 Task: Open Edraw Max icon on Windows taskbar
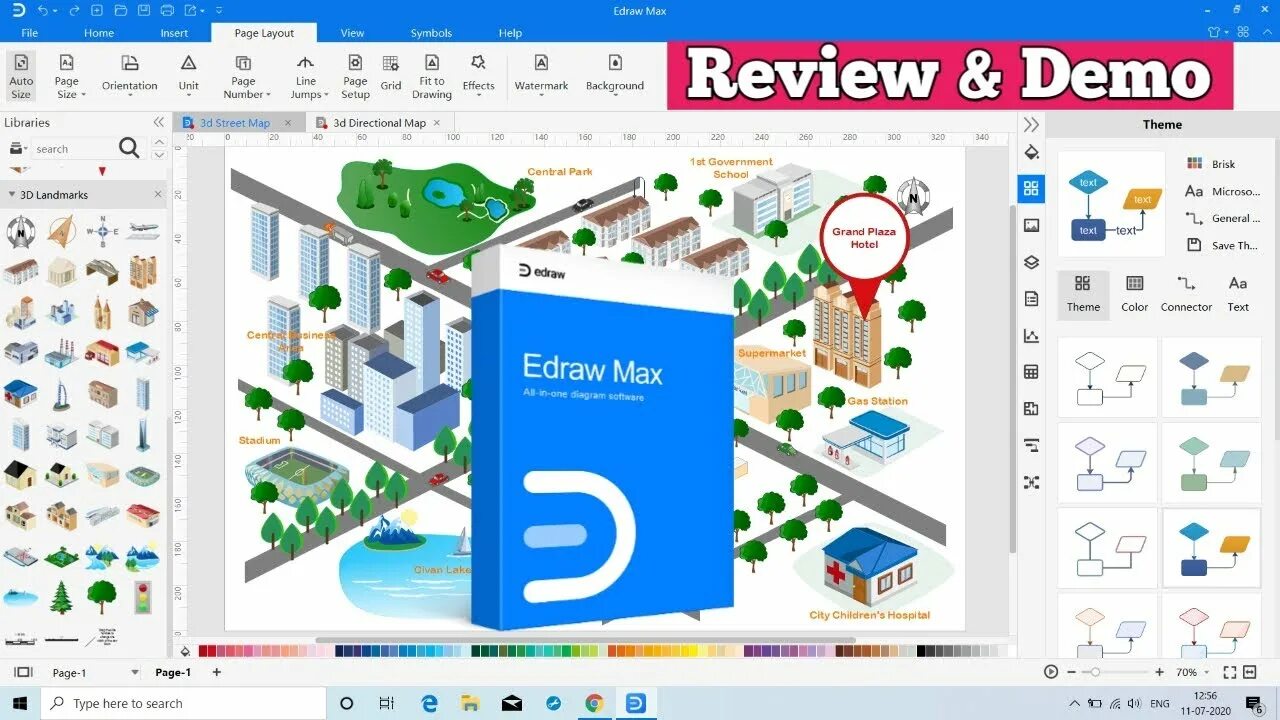(x=635, y=703)
